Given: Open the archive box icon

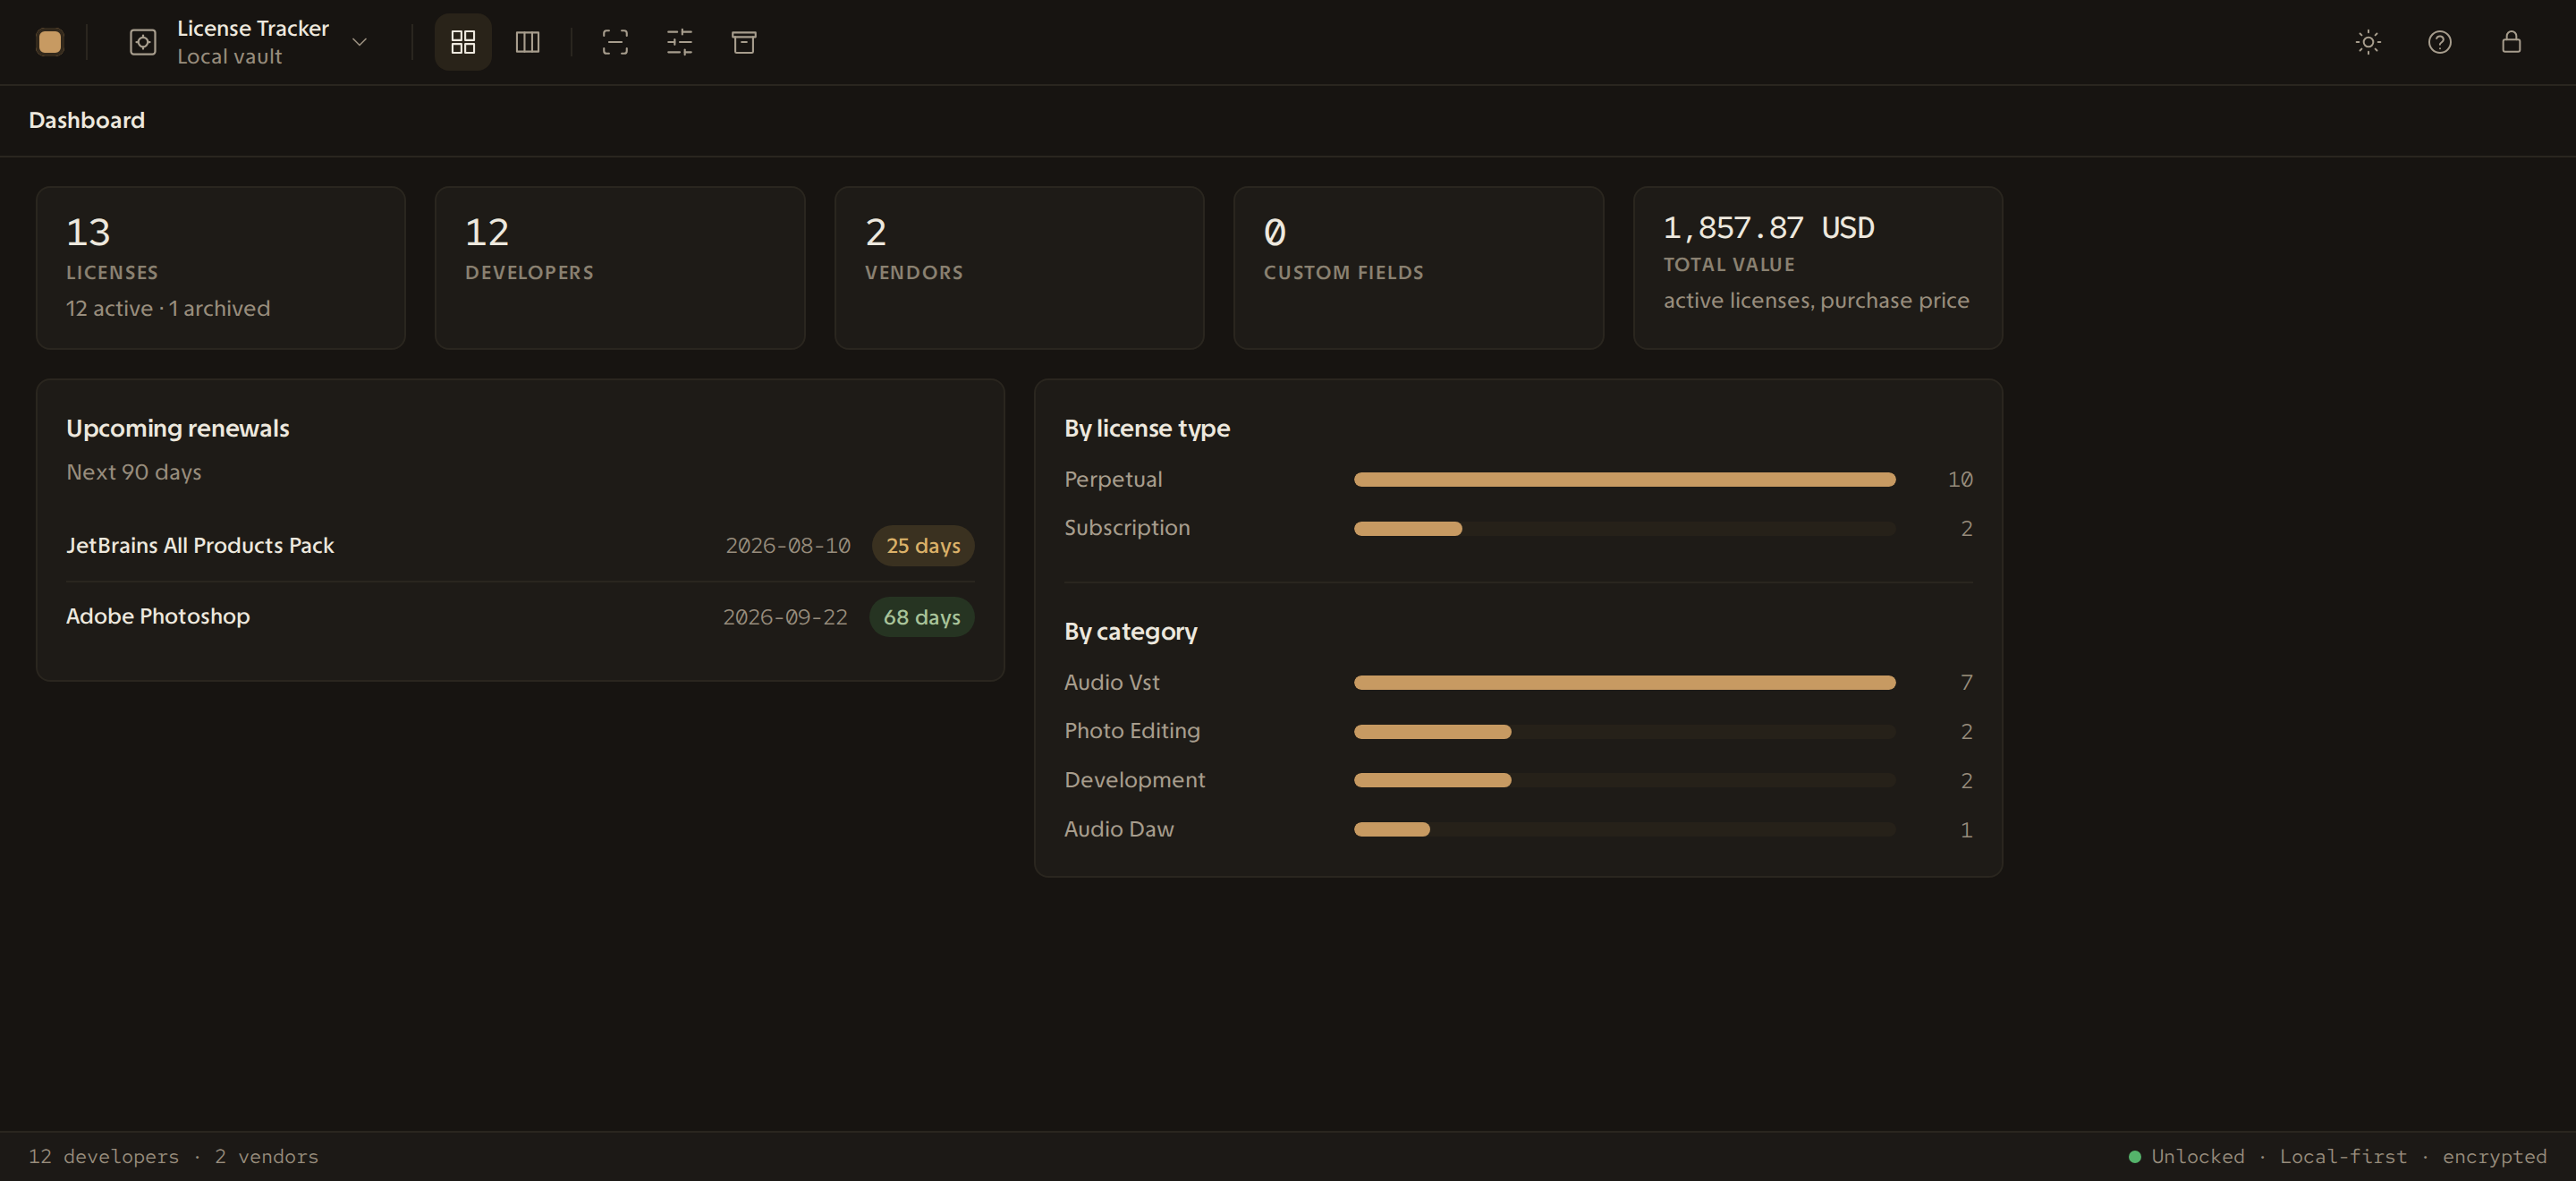Looking at the screenshot, I should point(744,42).
